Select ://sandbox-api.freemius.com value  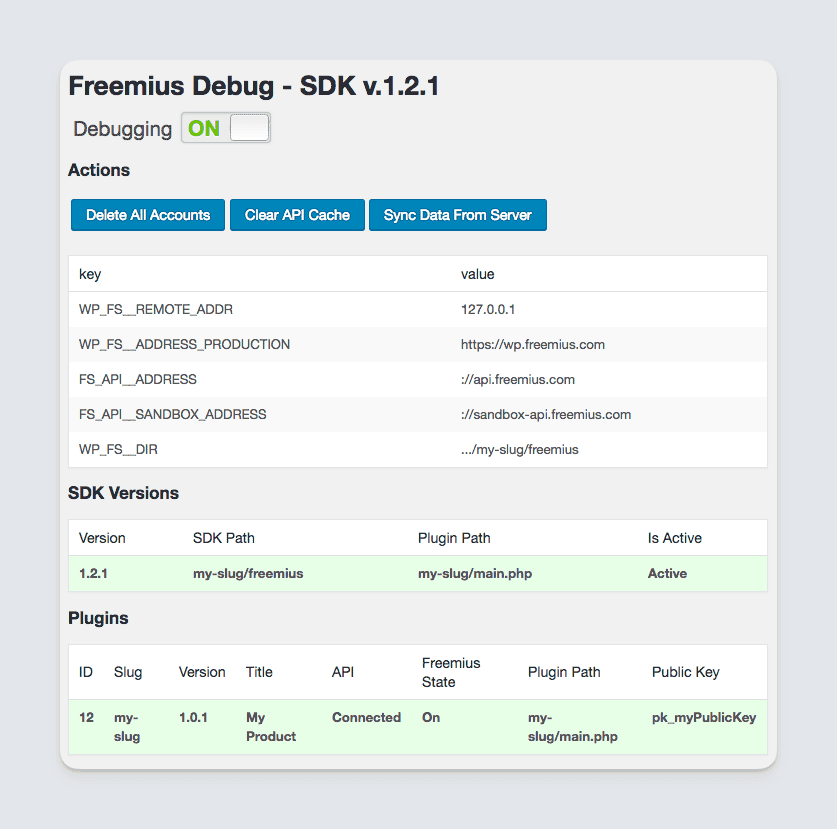click(546, 414)
